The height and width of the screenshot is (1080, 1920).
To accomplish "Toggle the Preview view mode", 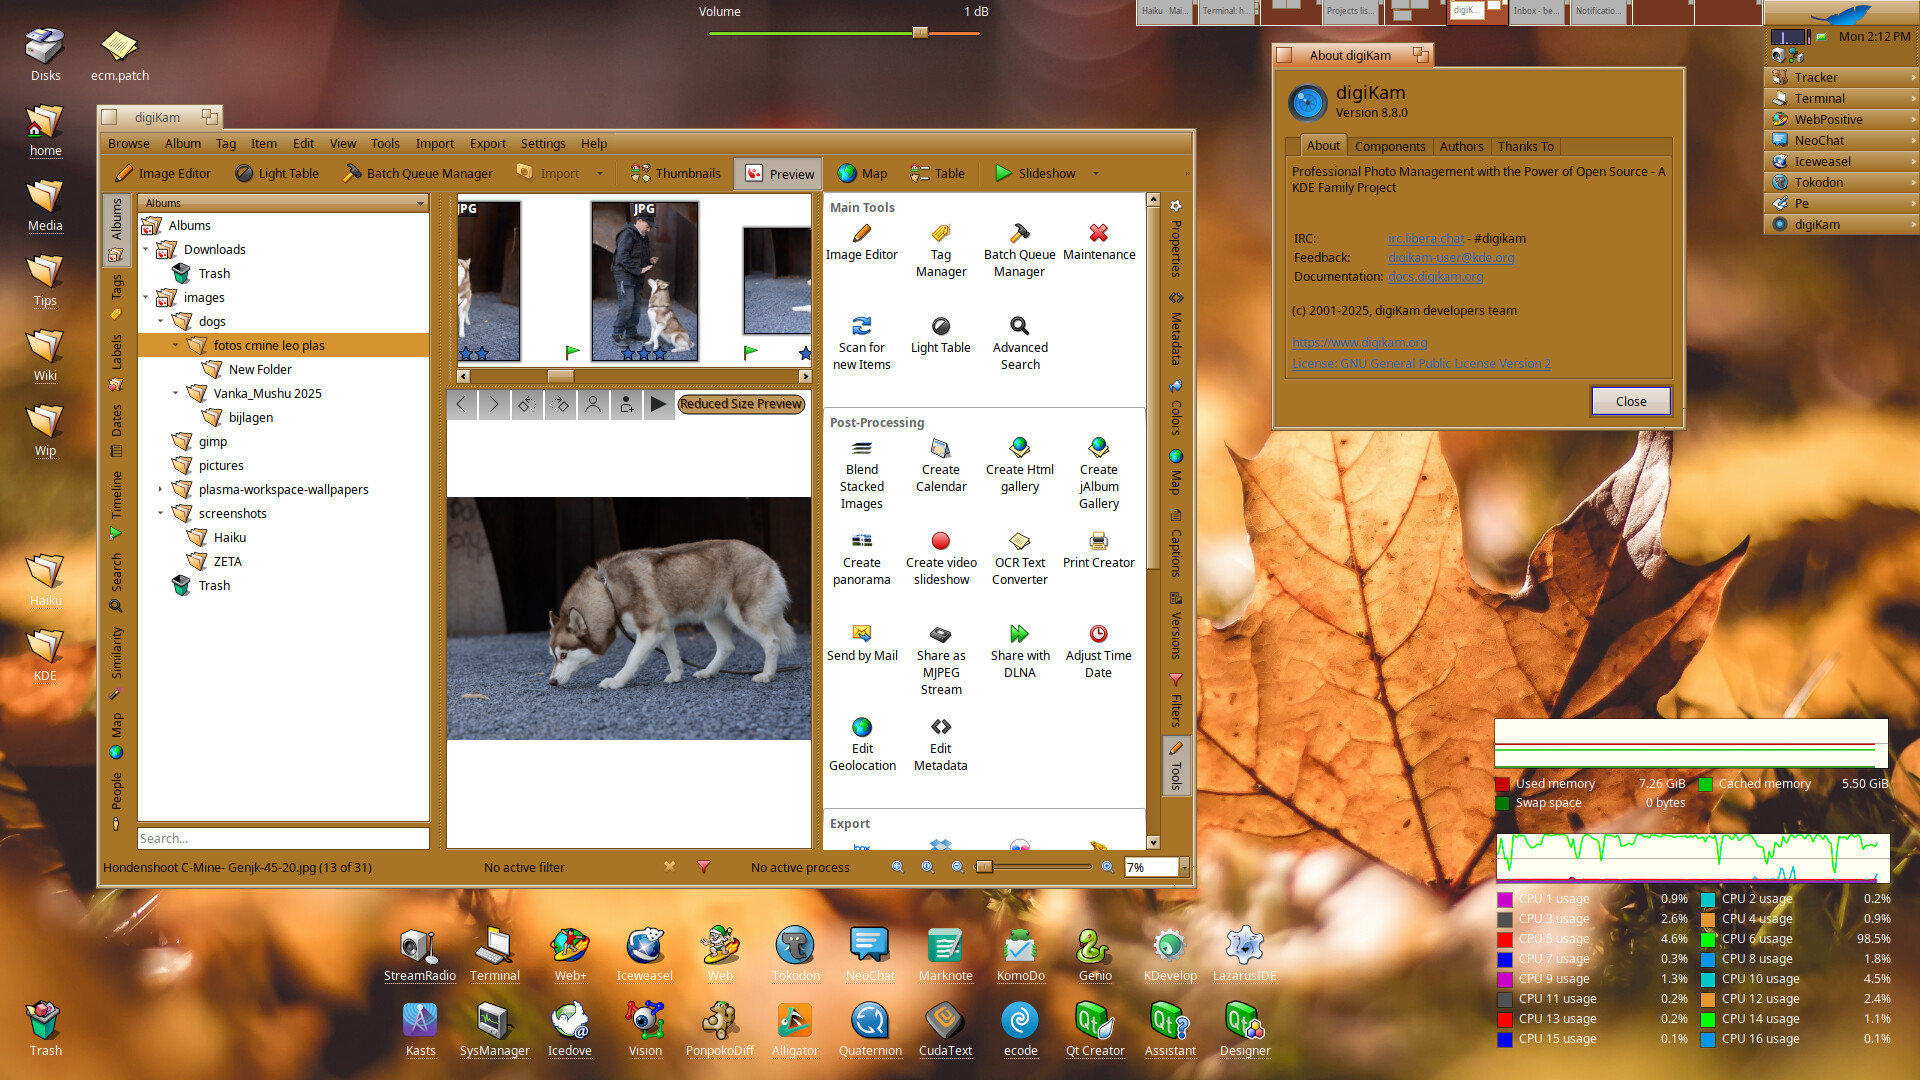I will (x=779, y=174).
